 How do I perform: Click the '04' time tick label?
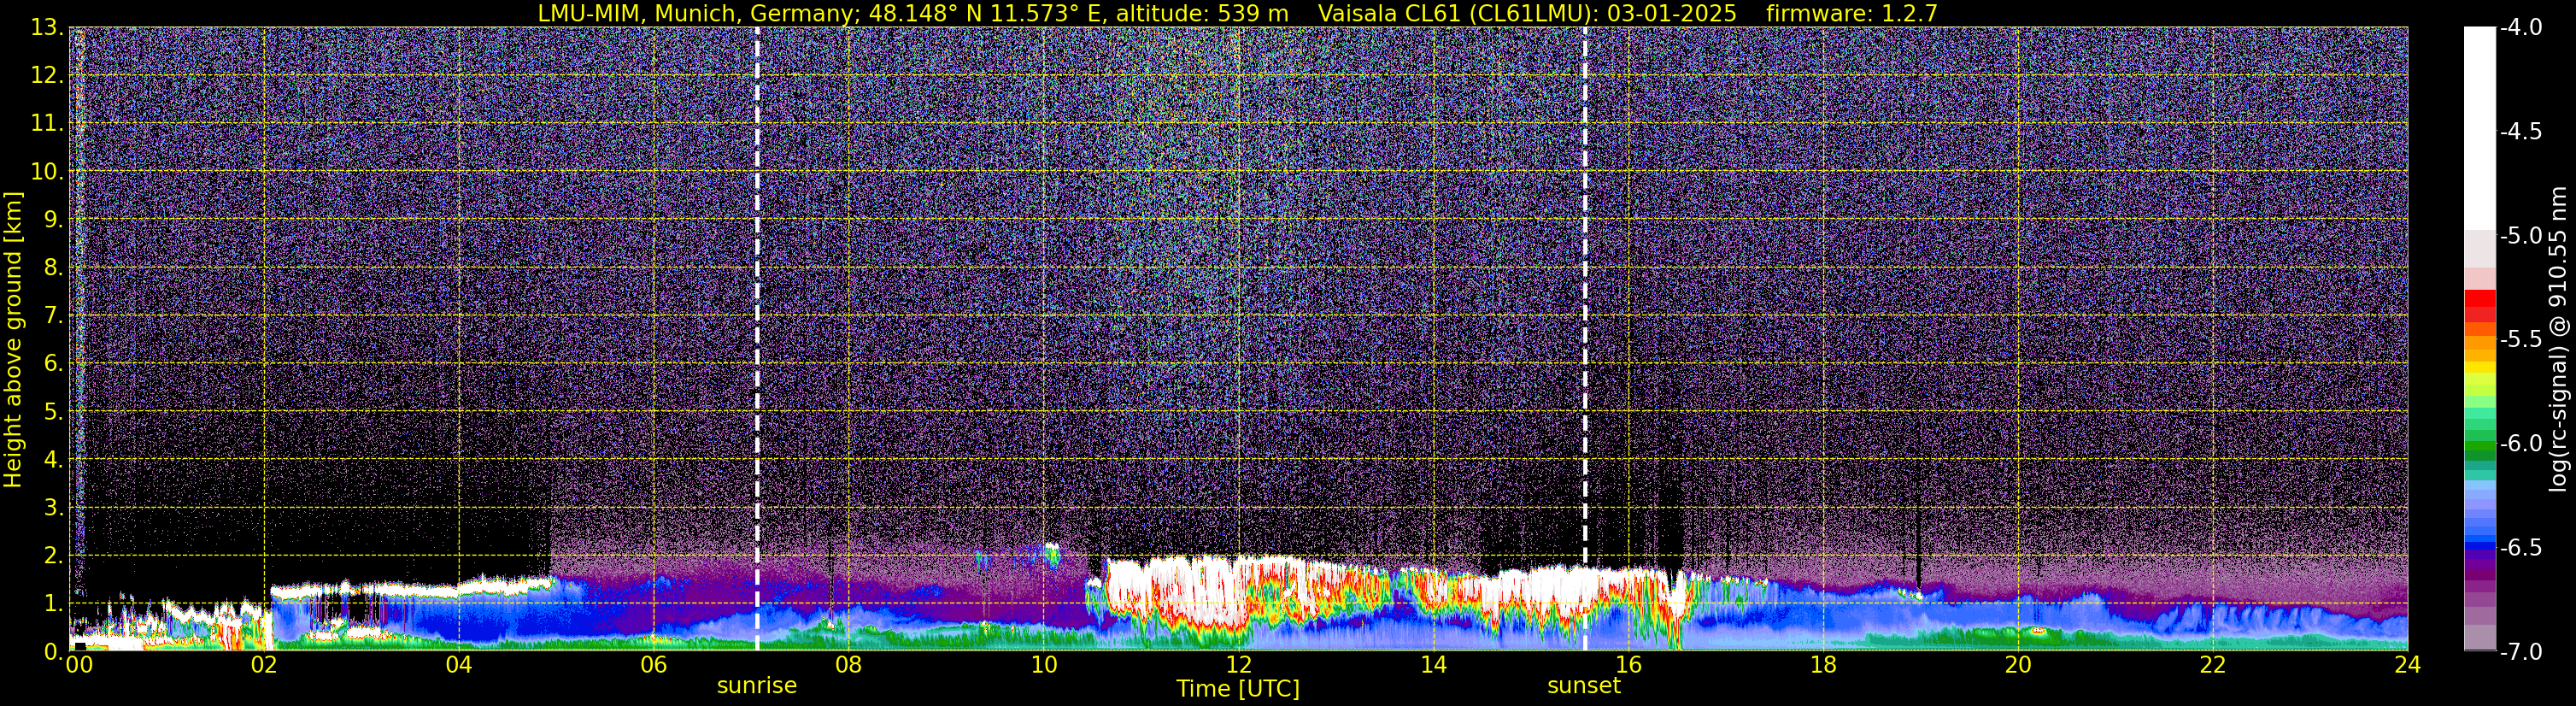point(458,665)
